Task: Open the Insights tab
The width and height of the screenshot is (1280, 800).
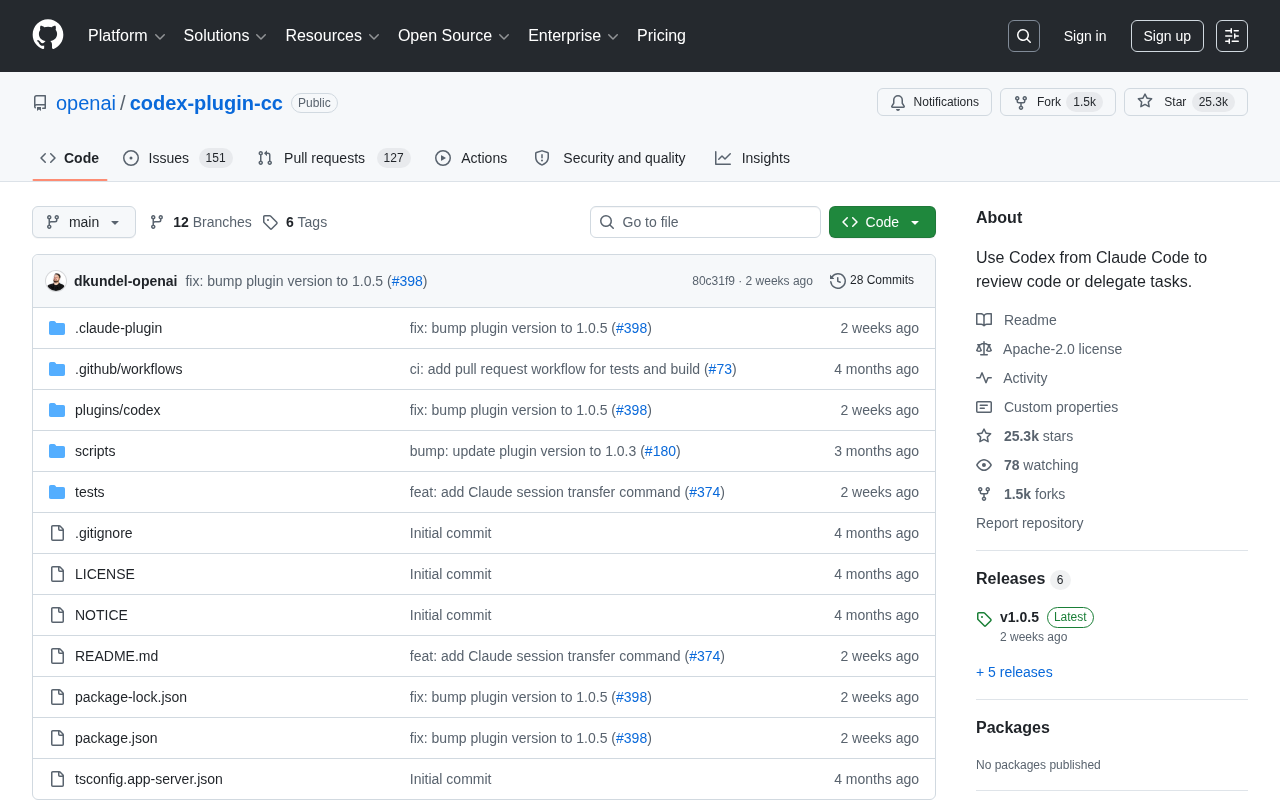Action: pyautogui.click(x=752, y=158)
